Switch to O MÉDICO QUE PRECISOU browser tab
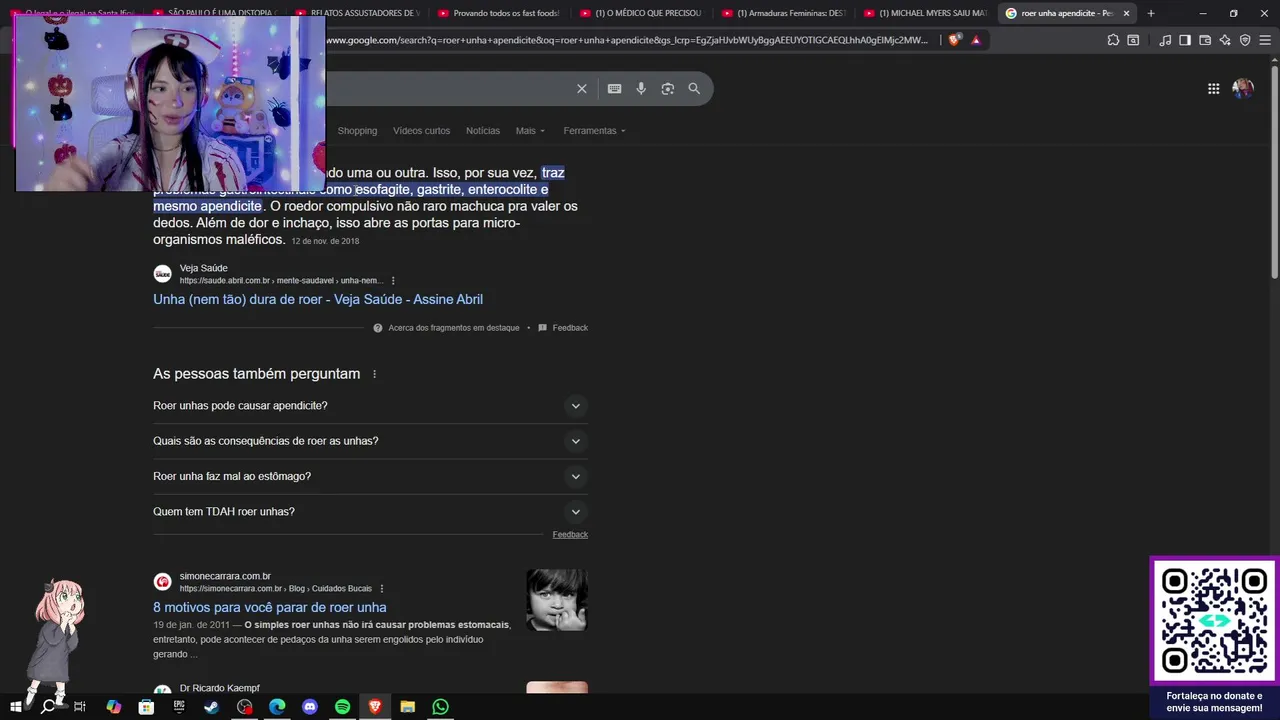Screen dimensions: 1280x720 pyautogui.click(x=641, y=13)
